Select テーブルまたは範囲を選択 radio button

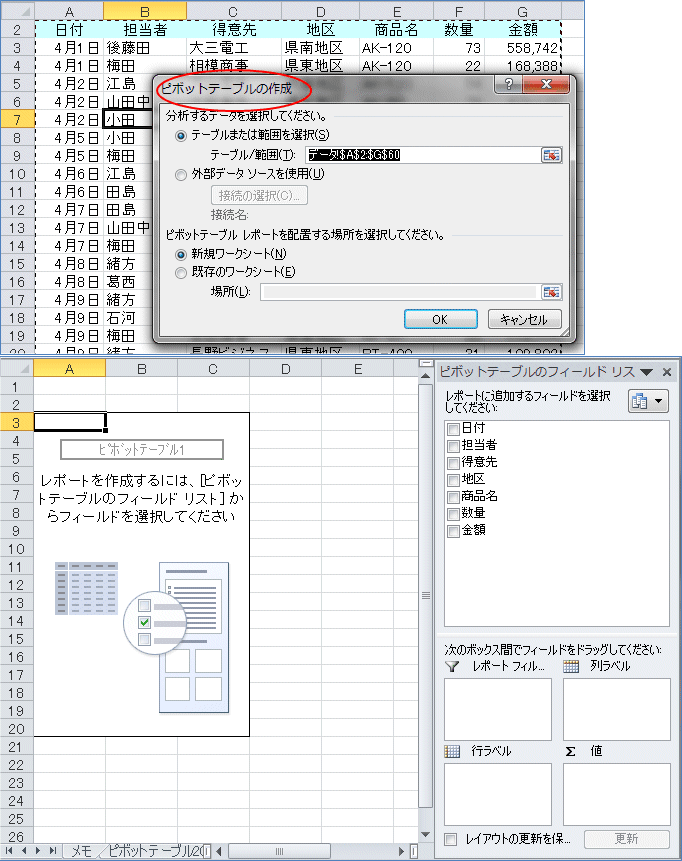click(x=181, y=136)
